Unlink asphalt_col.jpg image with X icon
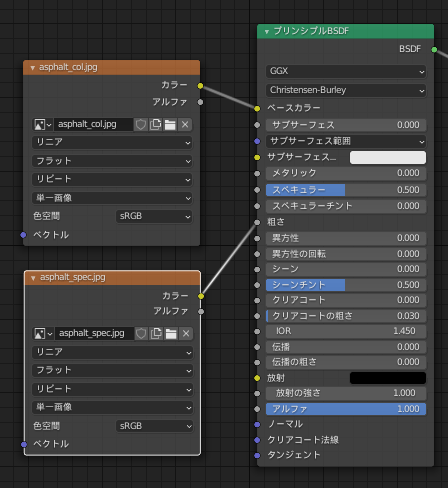 click(185, 125)
